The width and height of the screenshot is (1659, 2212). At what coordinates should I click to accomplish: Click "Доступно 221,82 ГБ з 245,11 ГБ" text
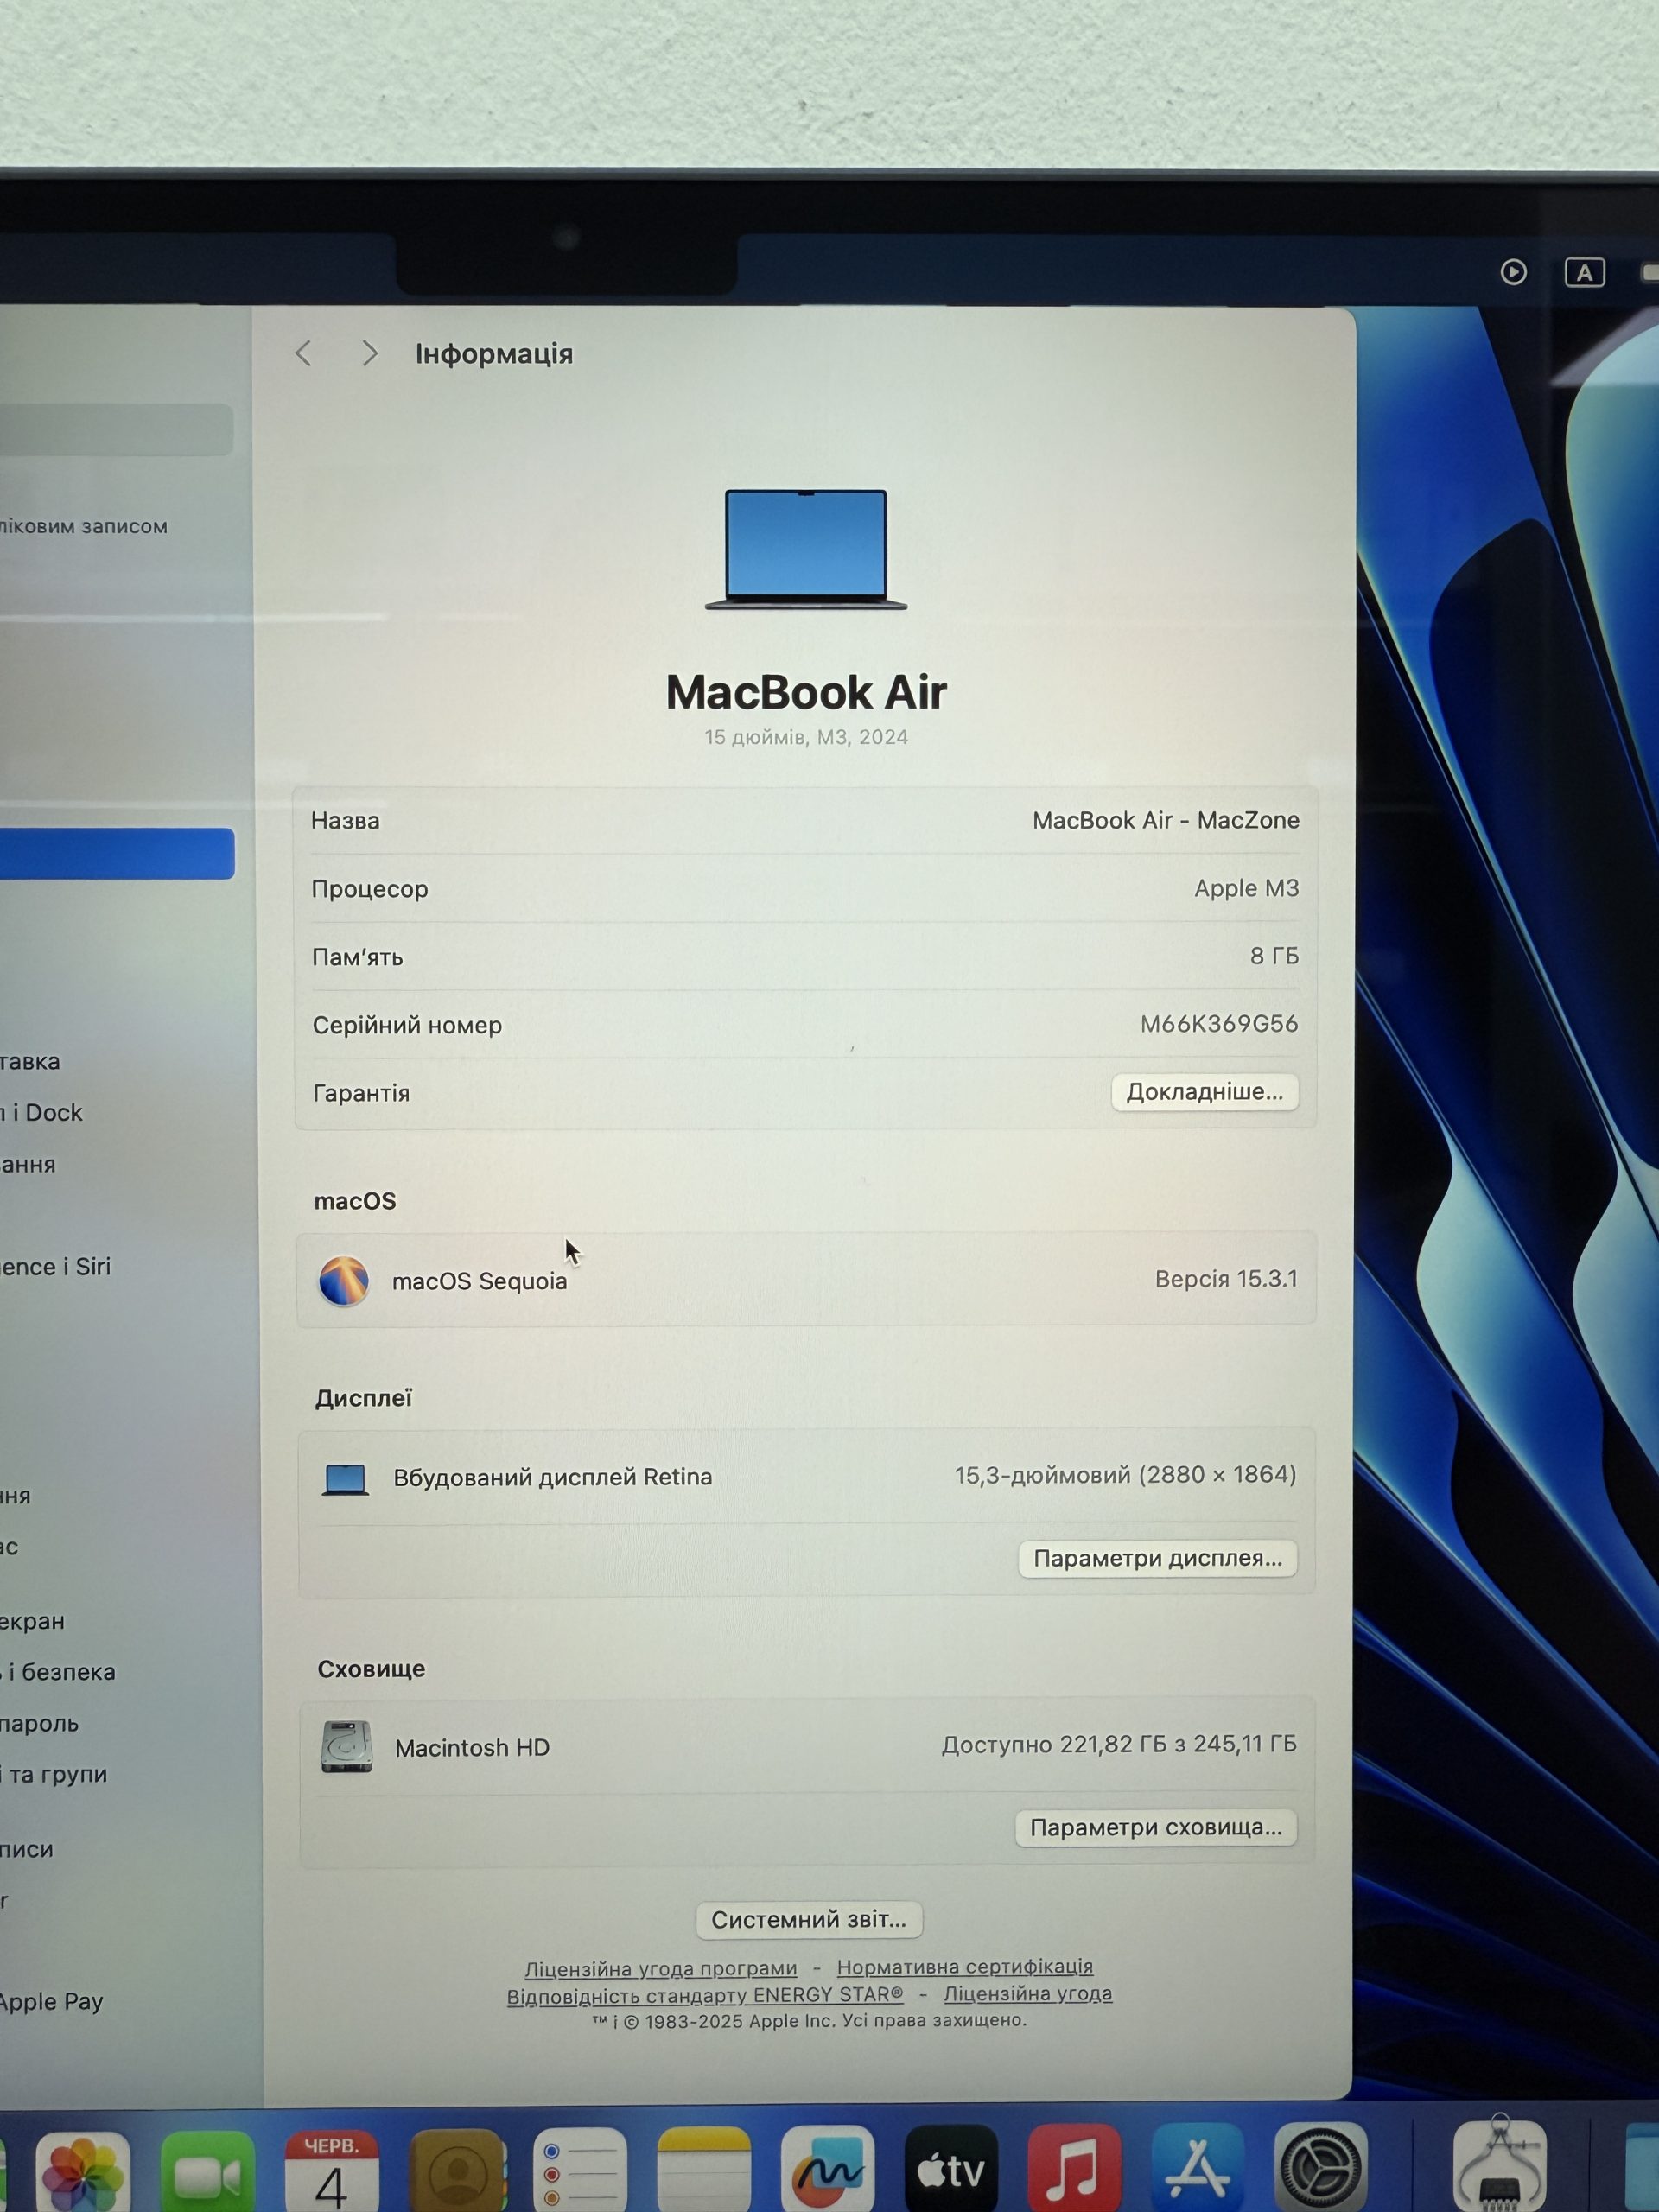tap(1119, 1744)
